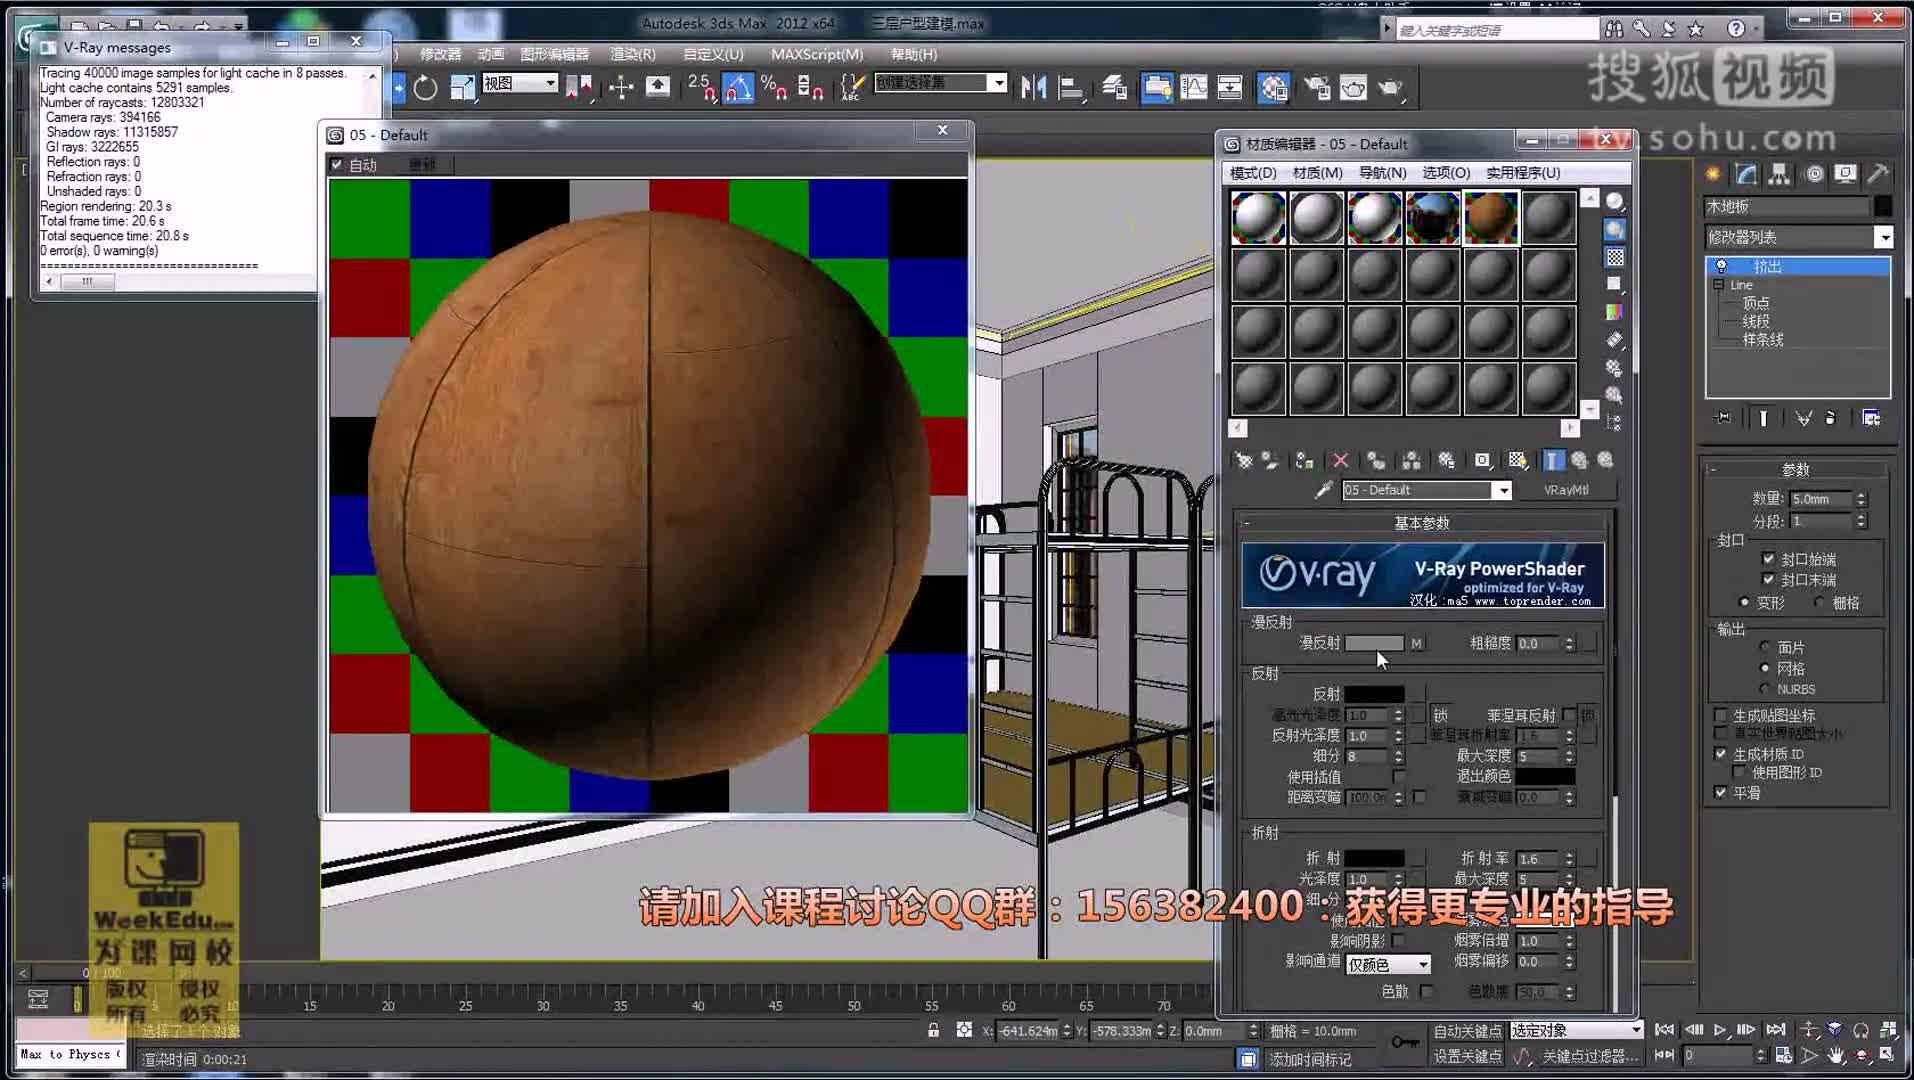The height and width of the screenshot is (1080, 1914).
Task: Click the 自动关键点 auto key button
Action: coord(1467,1030)
